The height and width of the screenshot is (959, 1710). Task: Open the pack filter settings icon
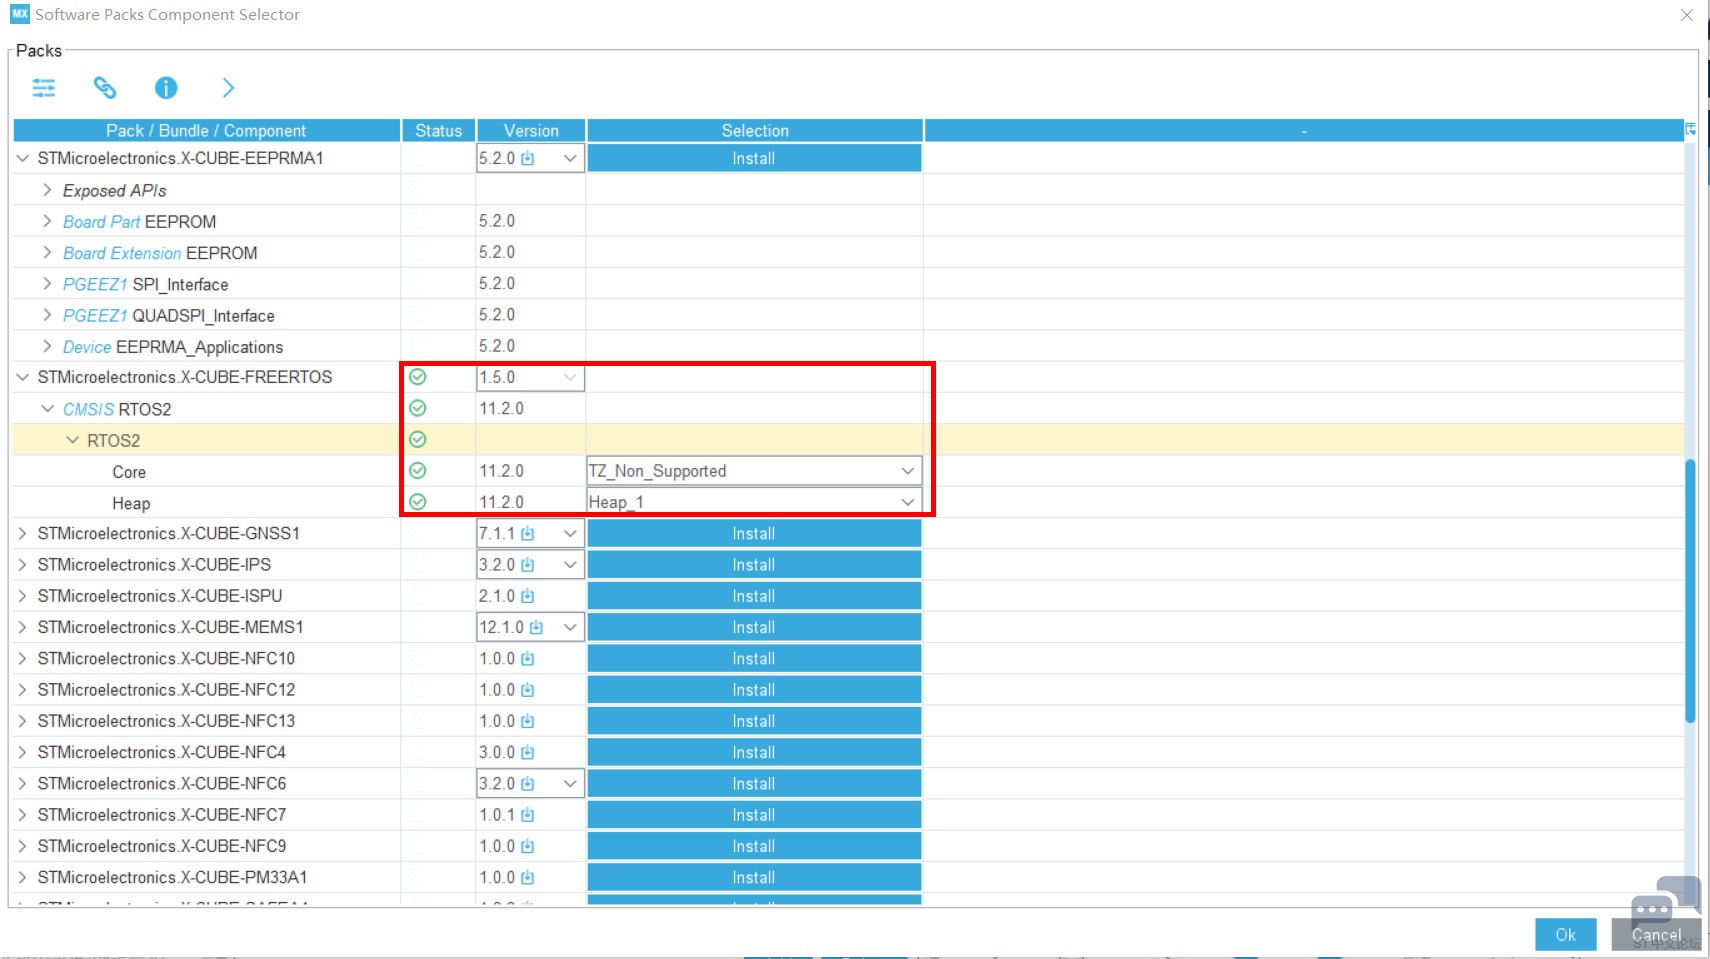(x=44, y=88)
